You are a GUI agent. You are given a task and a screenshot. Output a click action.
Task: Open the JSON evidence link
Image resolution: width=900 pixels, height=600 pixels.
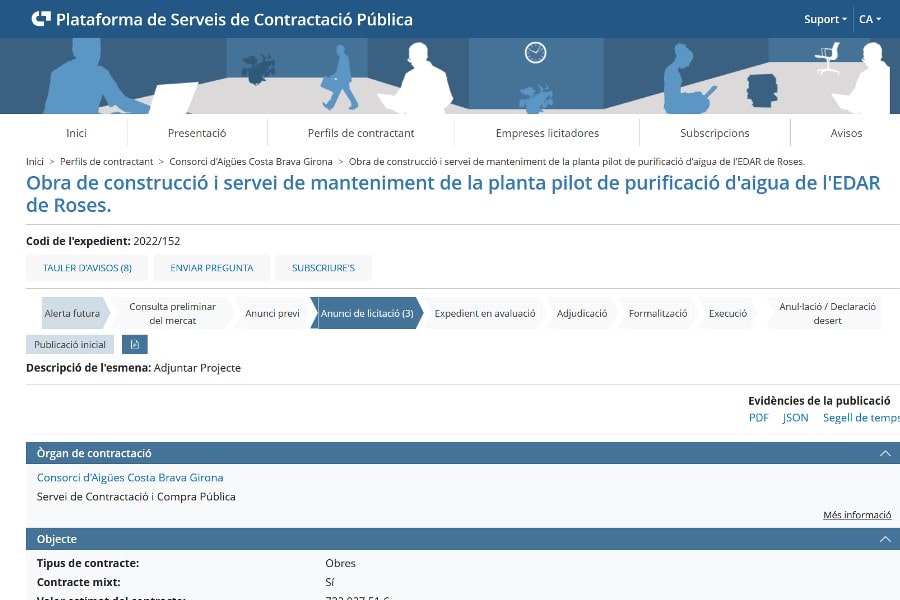coord(795,418)
